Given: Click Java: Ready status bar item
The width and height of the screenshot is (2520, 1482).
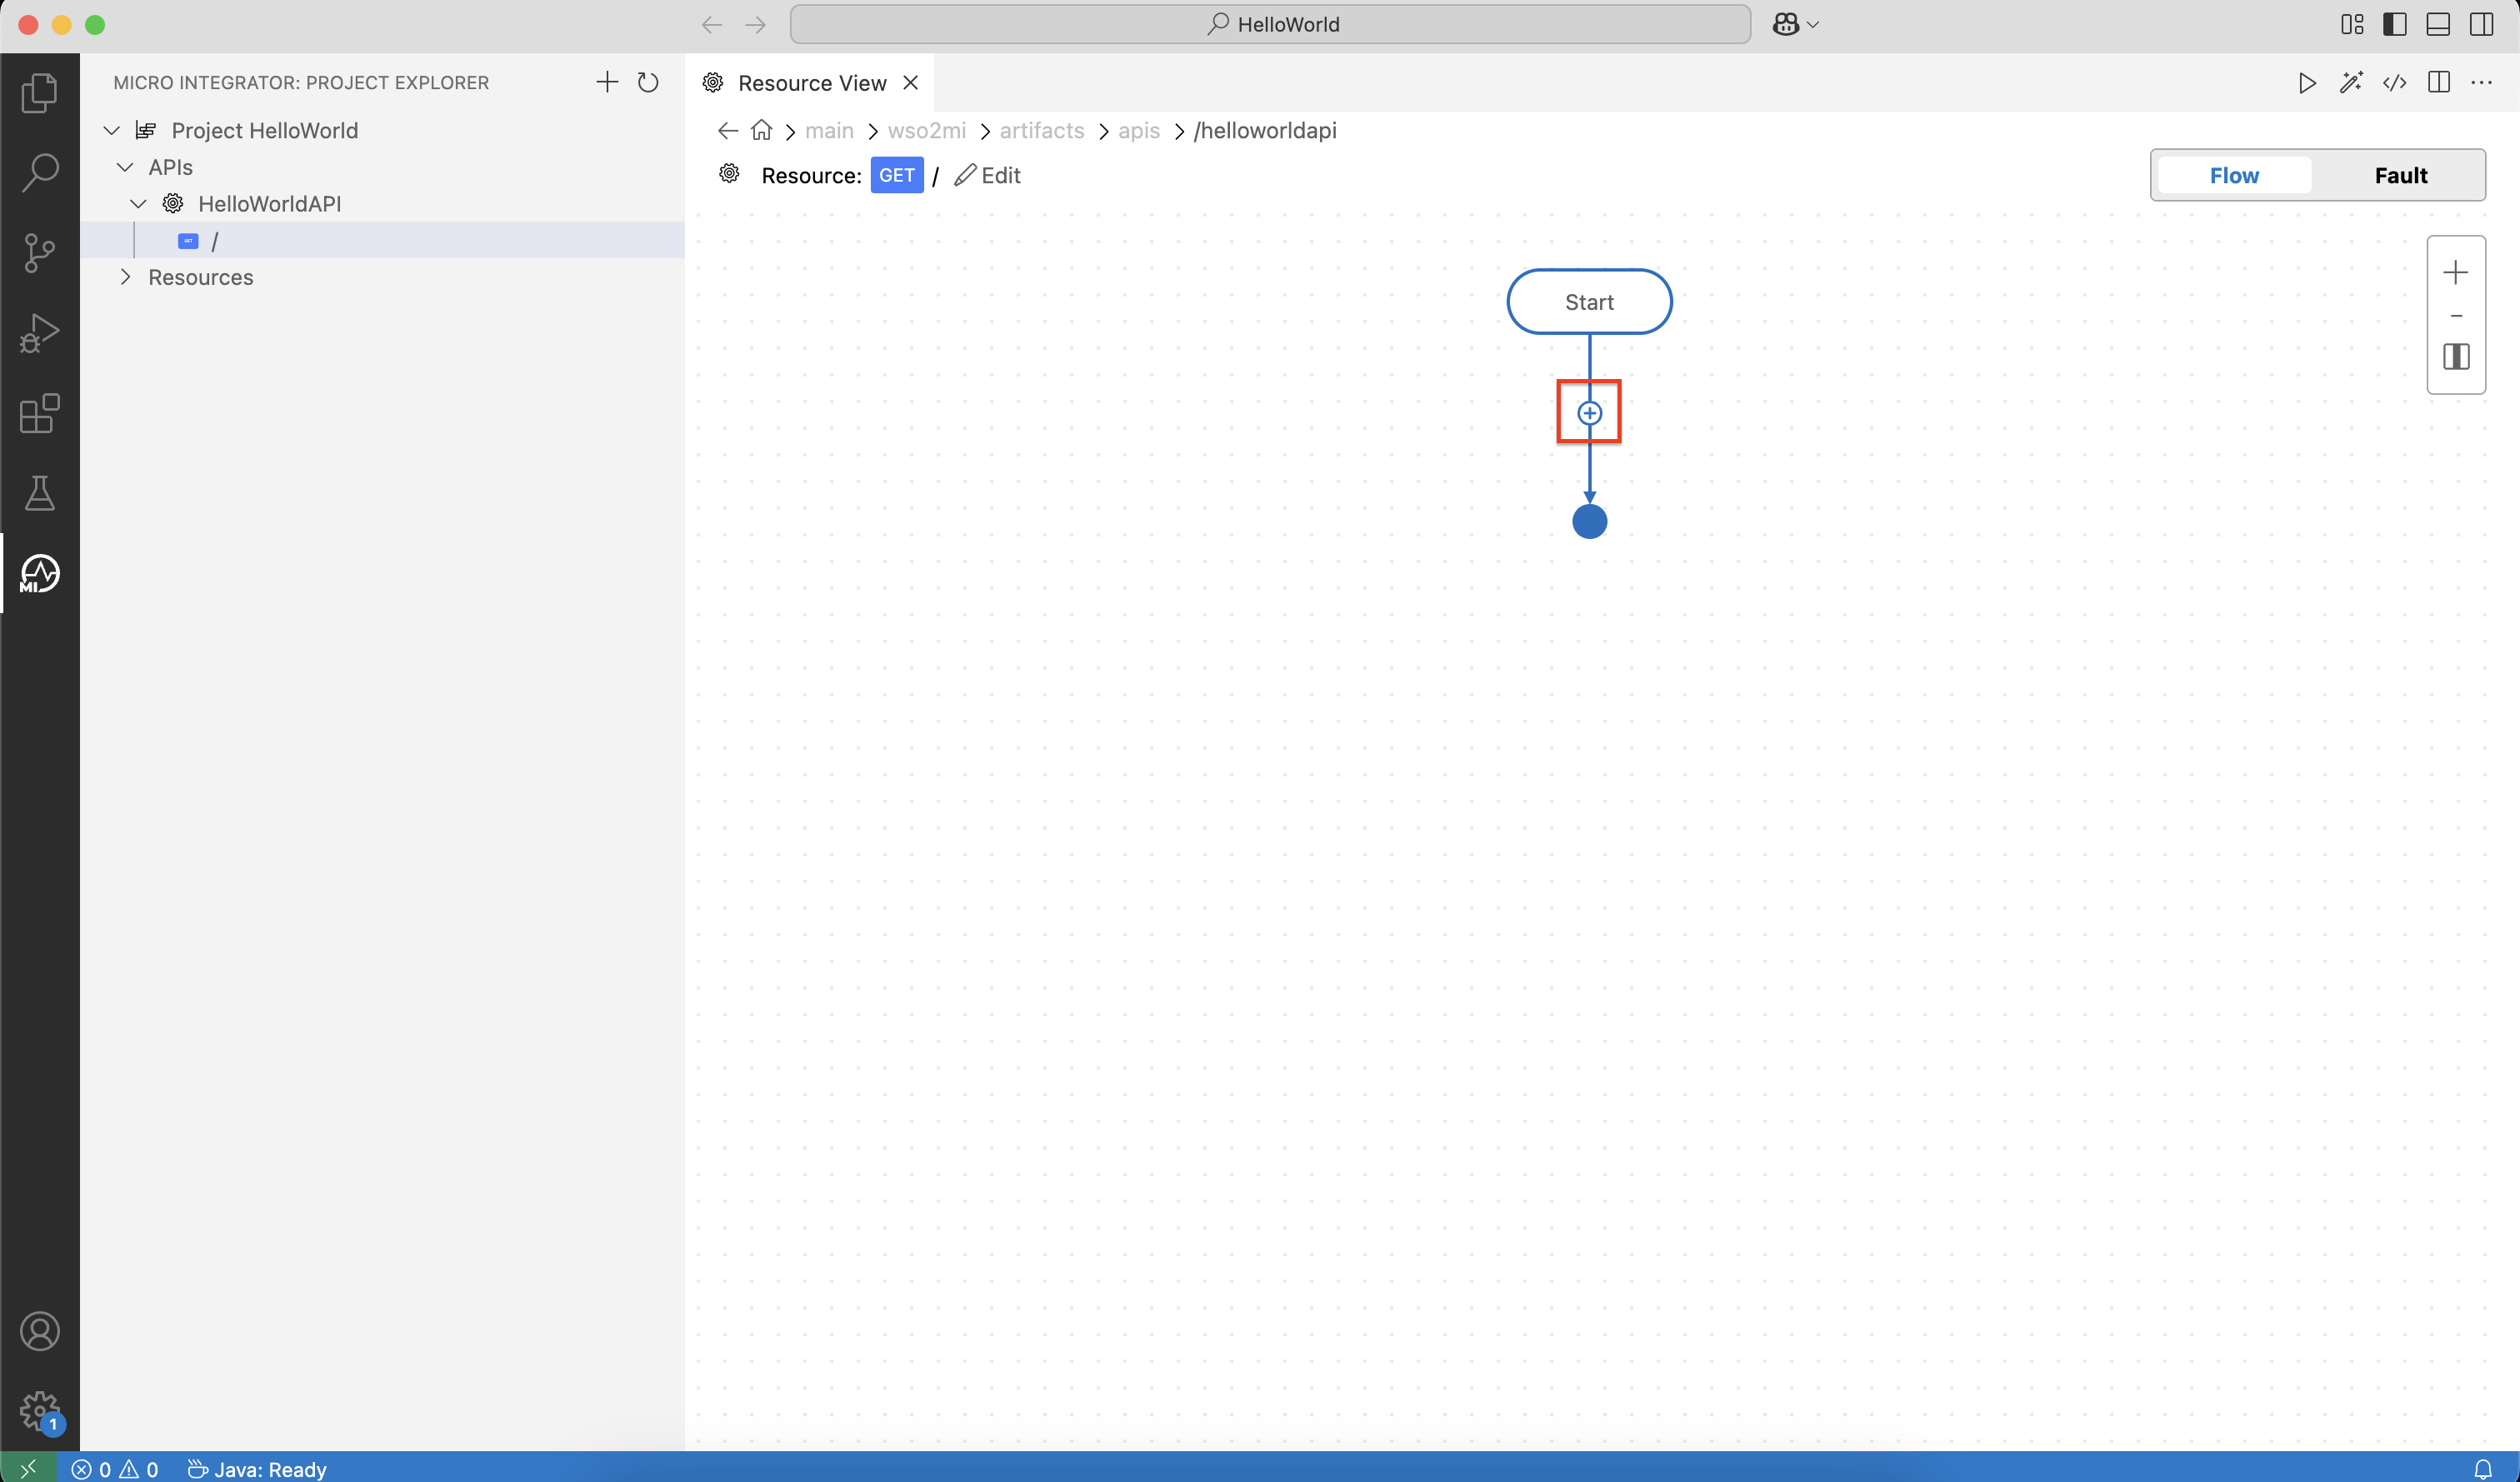Looking at the screenshot, I should tap(257, 1468).
